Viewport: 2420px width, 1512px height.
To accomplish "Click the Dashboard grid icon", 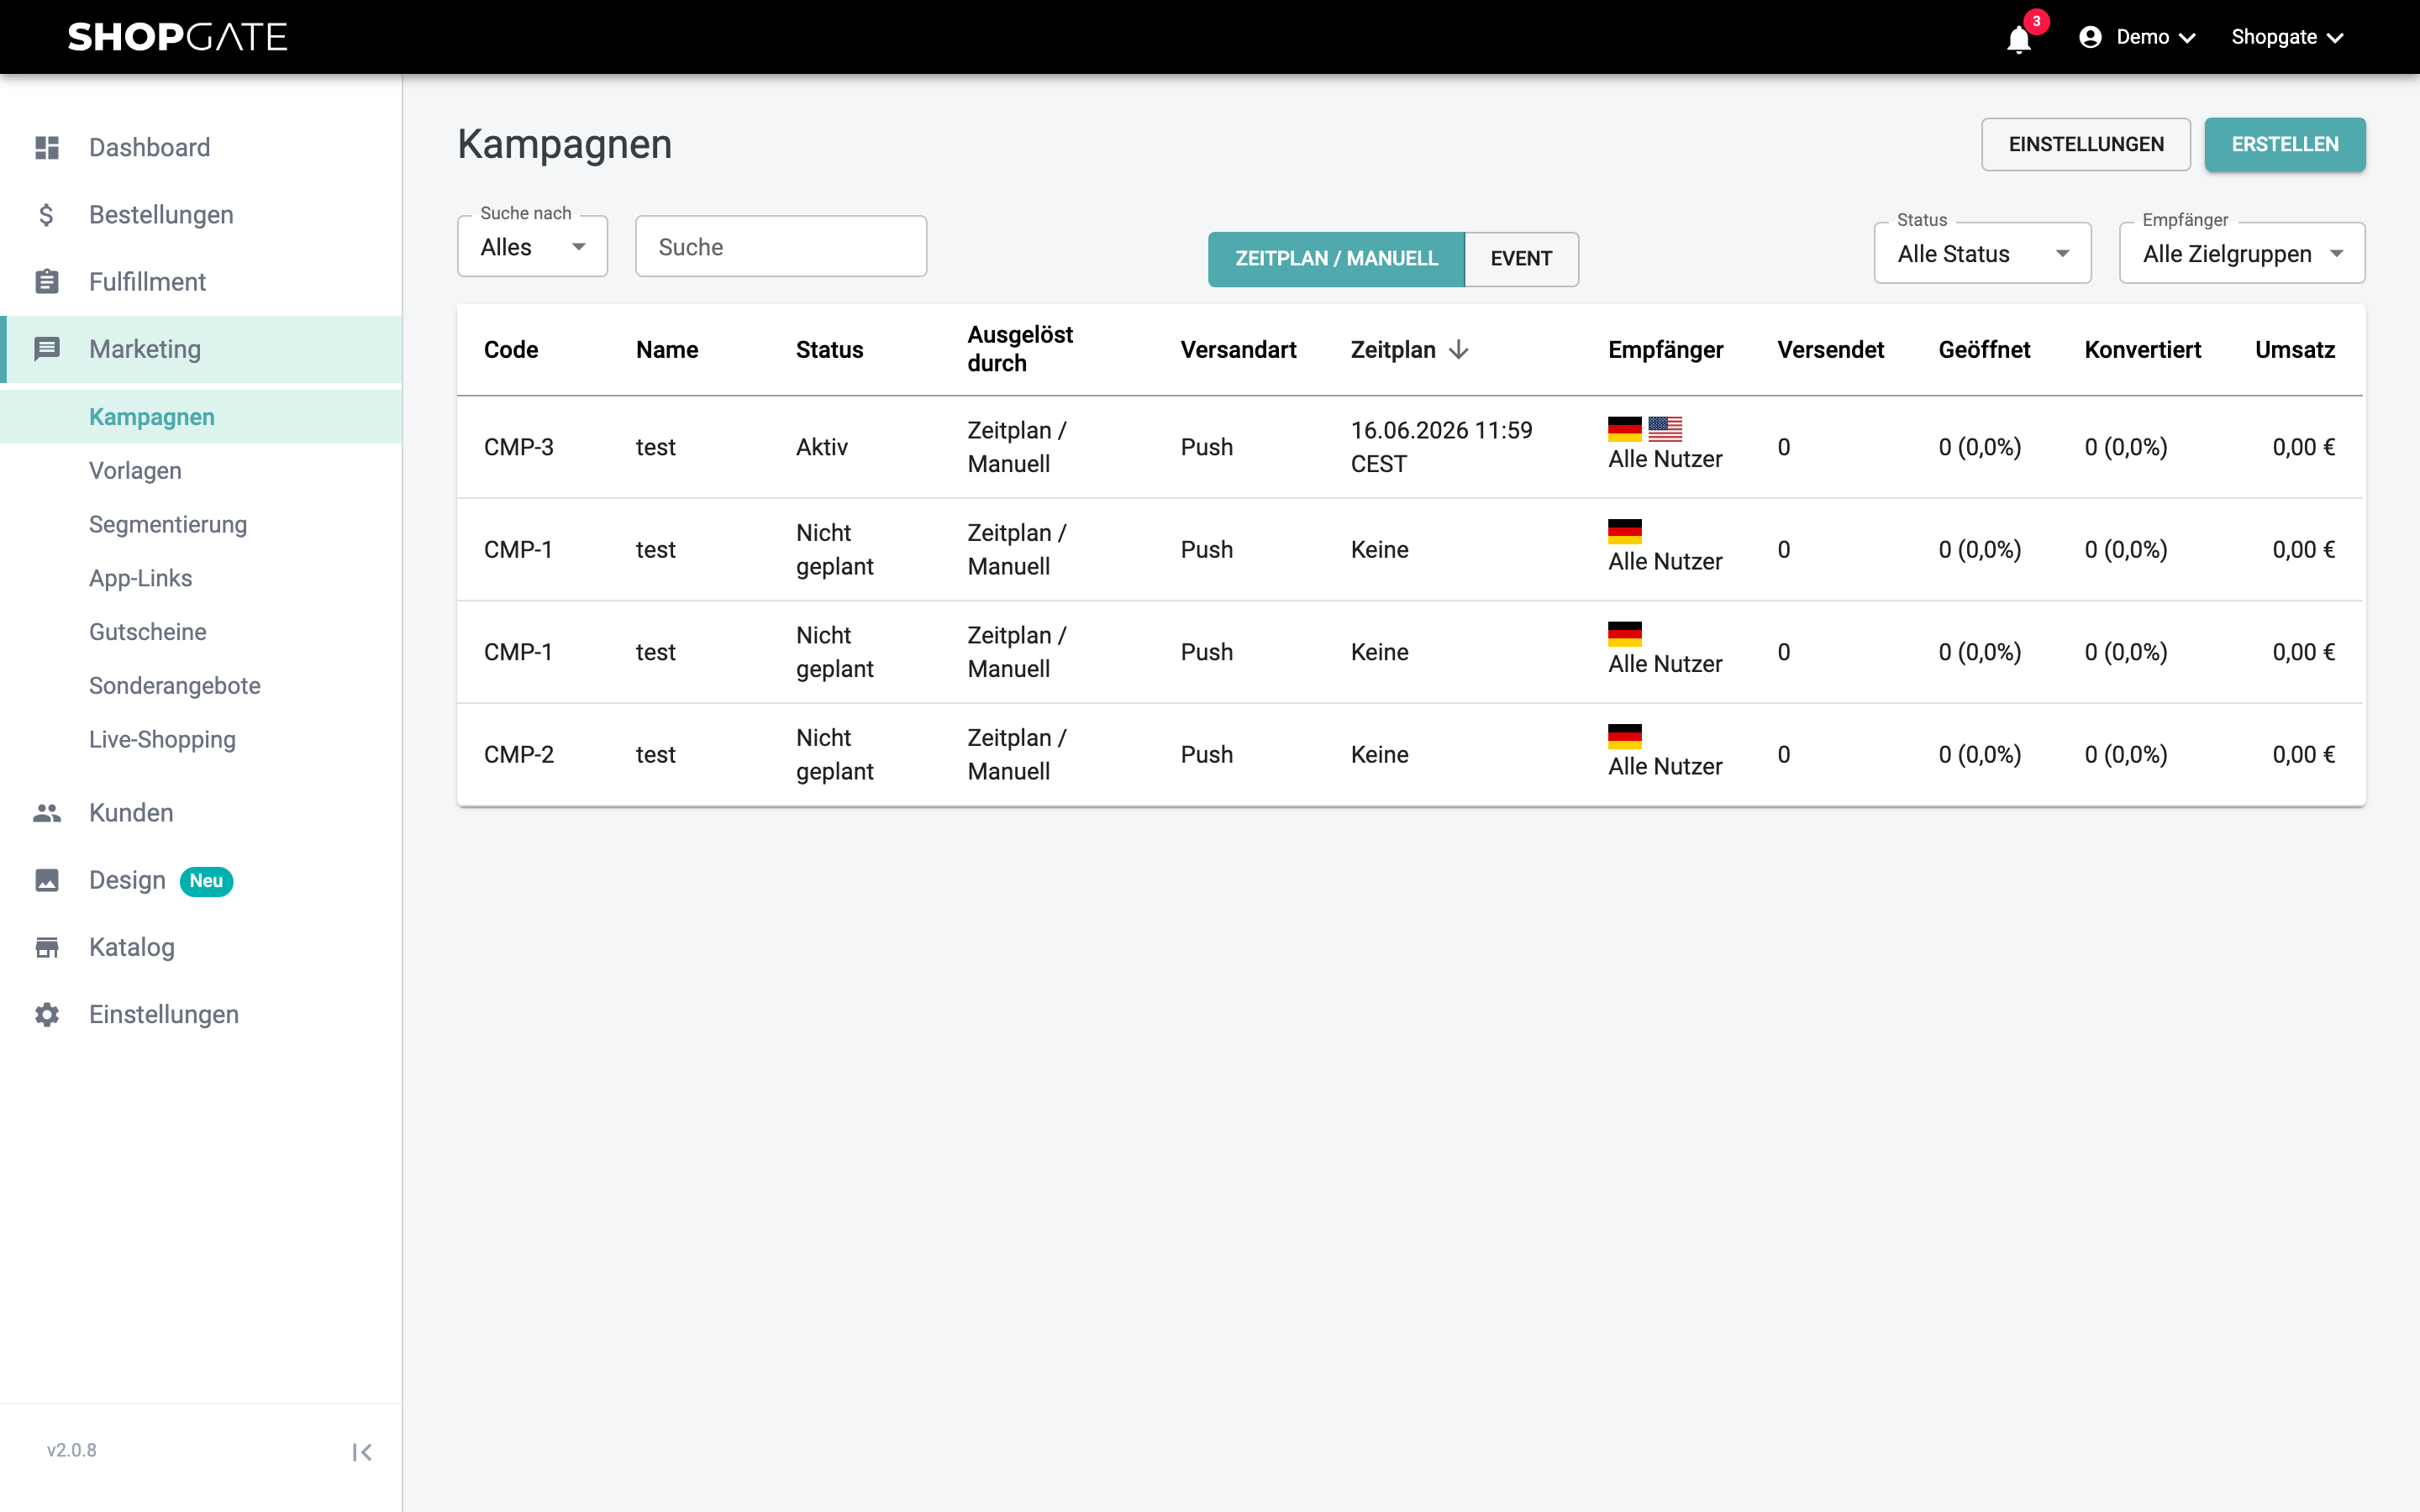I will point(47,148).
